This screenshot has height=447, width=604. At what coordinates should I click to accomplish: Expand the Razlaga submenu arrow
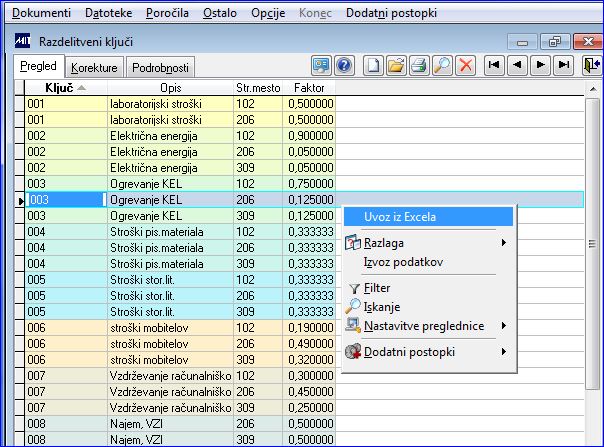click(x=503, y=243)
